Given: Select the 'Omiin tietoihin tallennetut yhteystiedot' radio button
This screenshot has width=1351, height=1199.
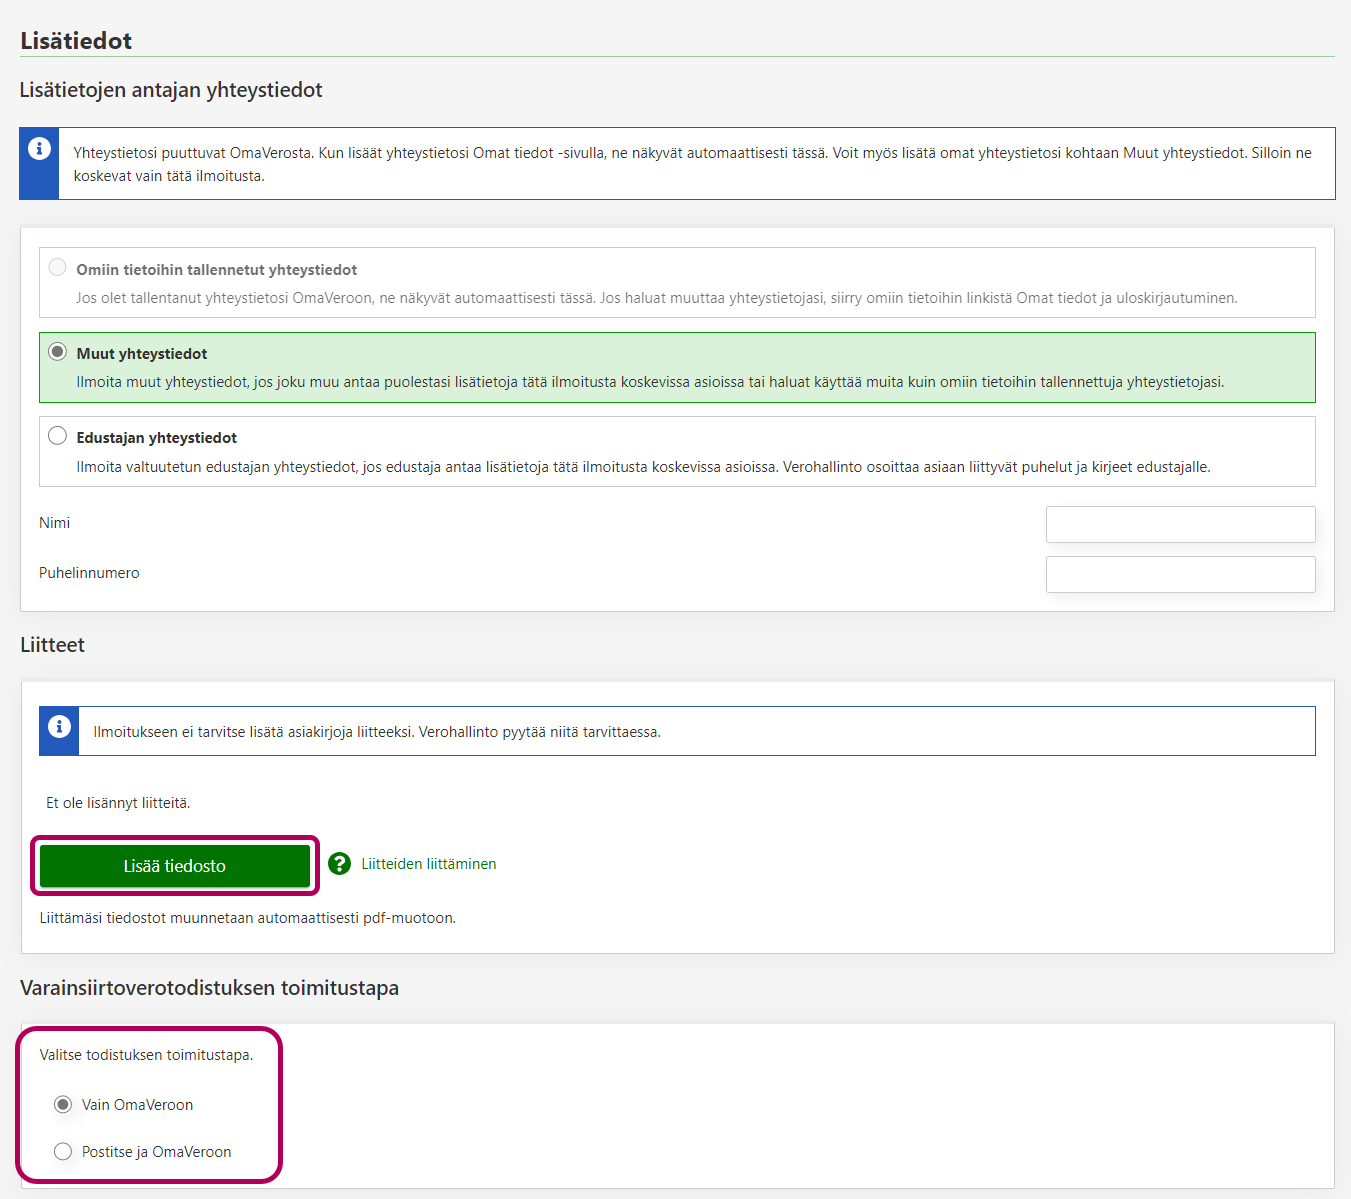Looking at the screenshot, I should (x=58, y=268).
